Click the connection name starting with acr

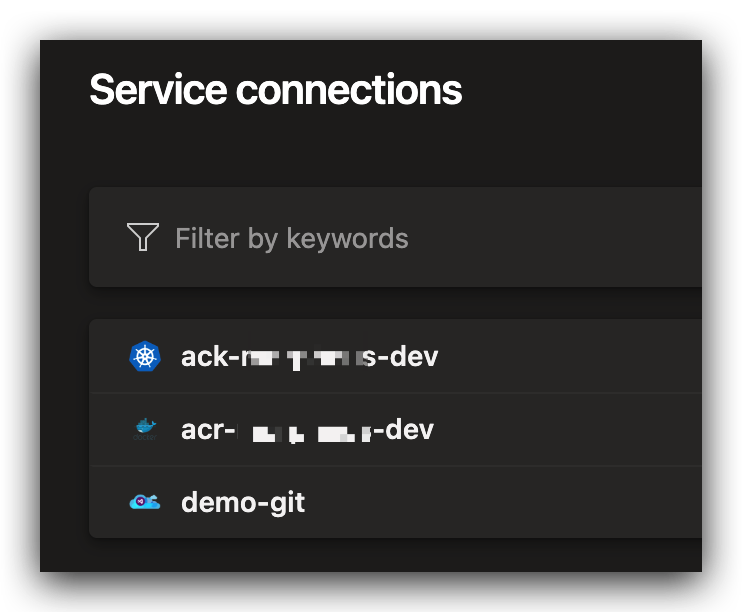pyautogui.click(x=307, y=430)
